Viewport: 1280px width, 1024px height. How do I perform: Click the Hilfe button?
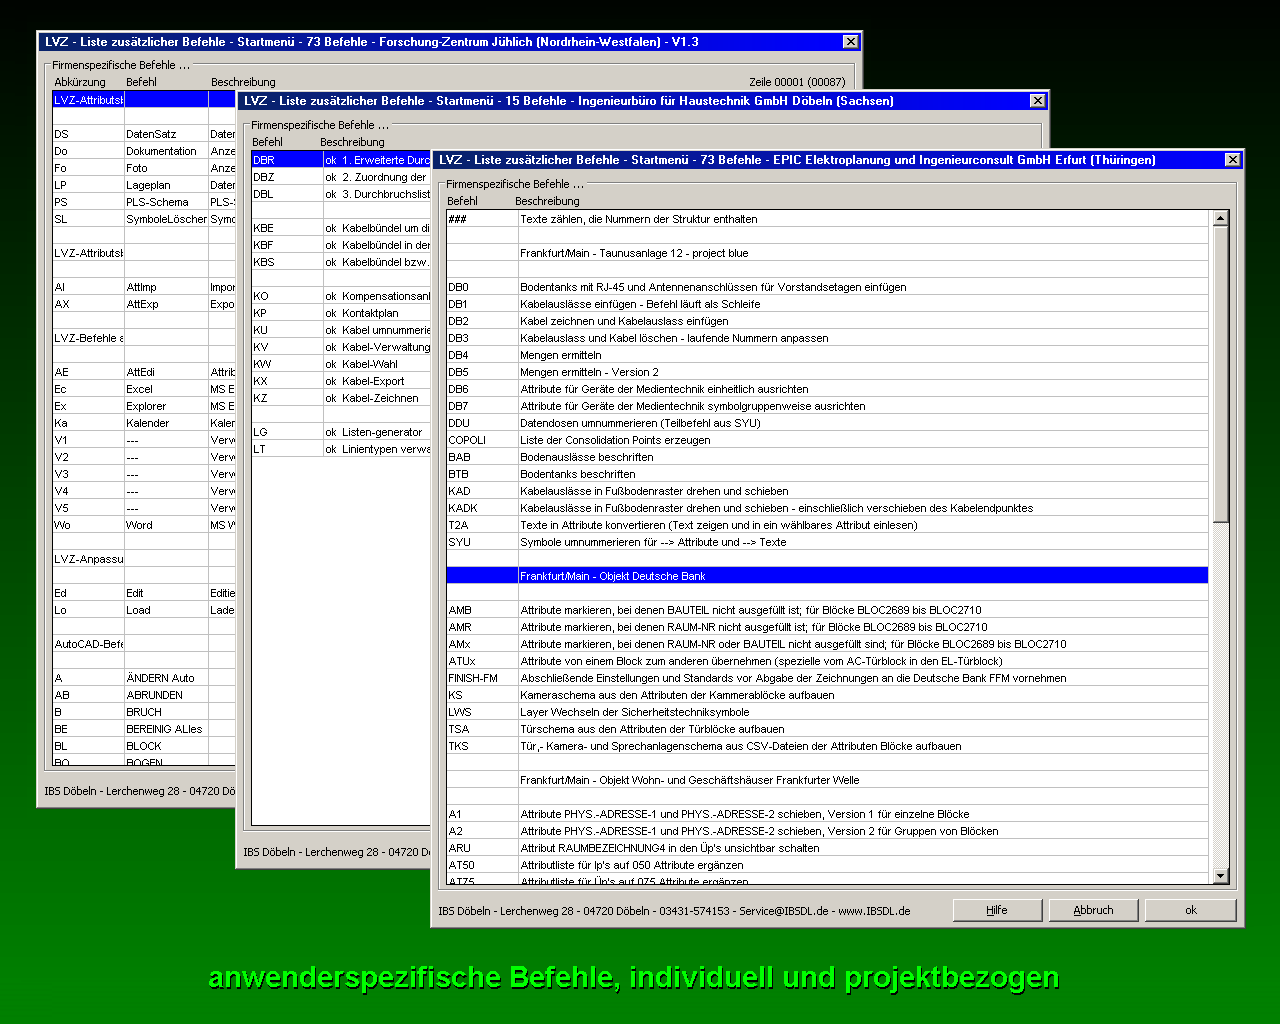pos(996,910)
